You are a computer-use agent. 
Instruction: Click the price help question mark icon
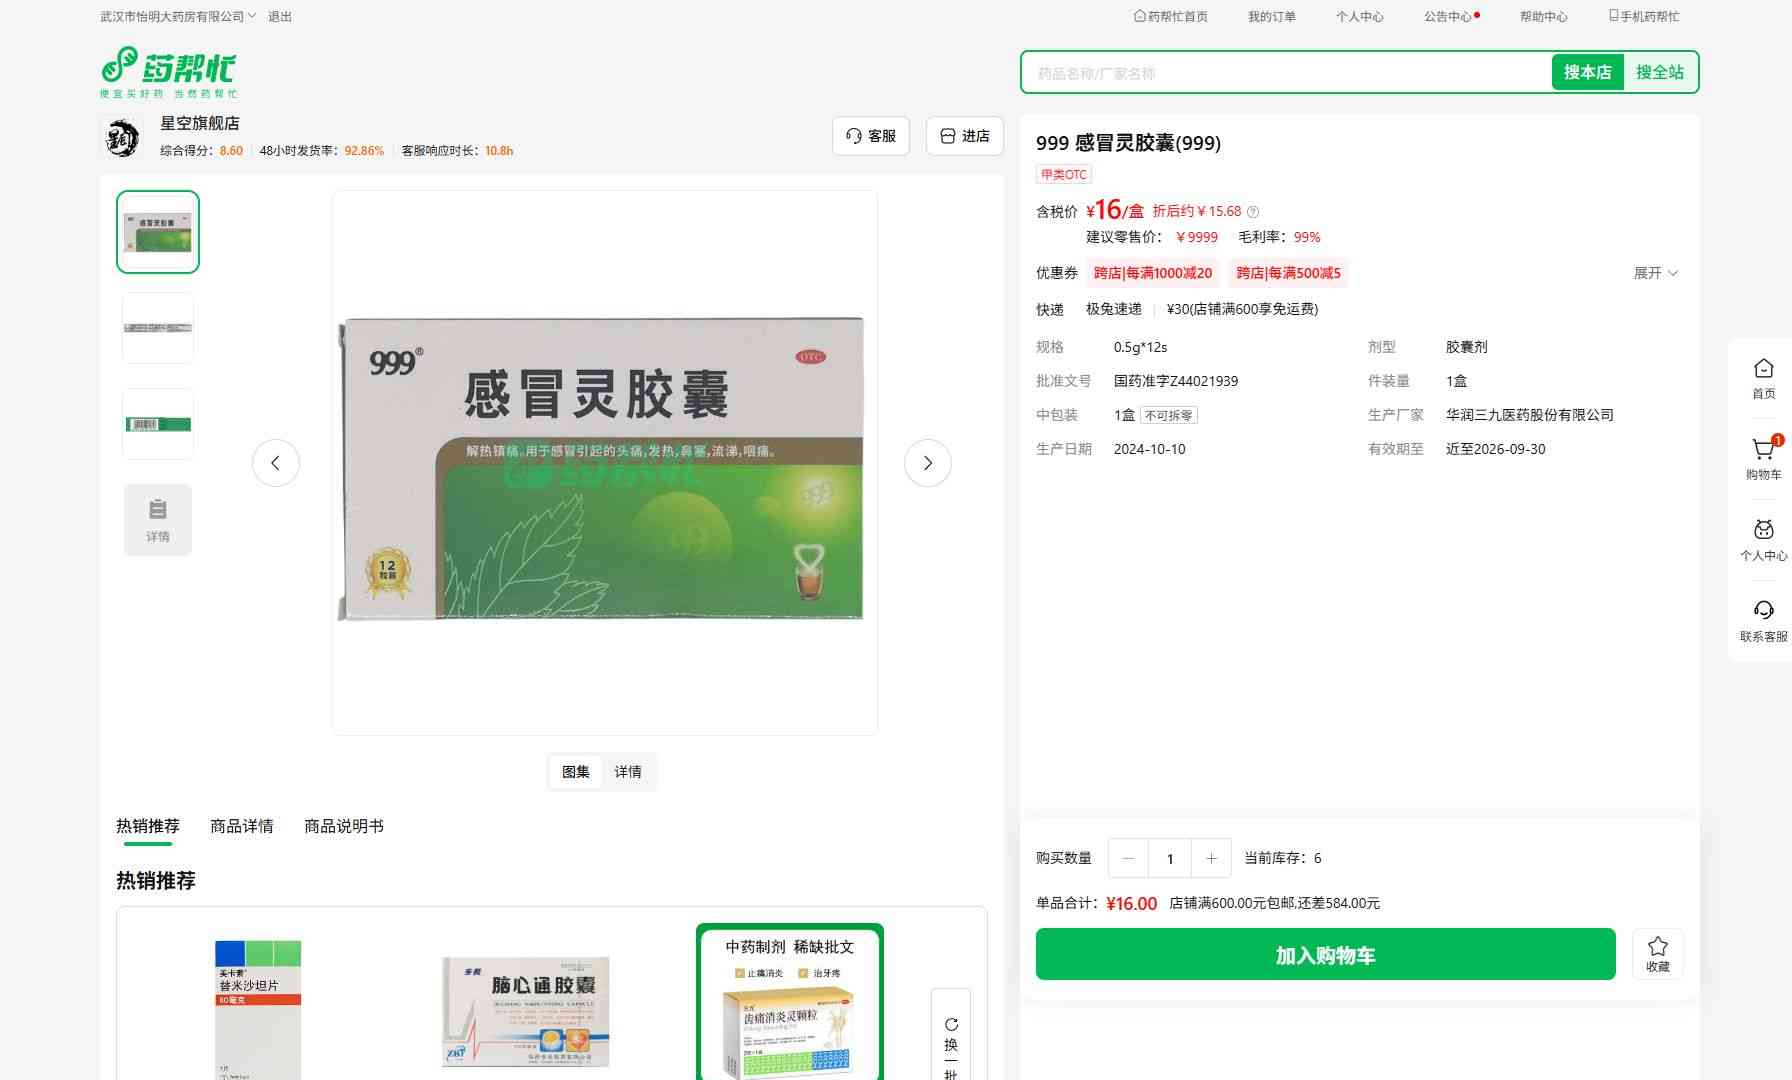1253,212
